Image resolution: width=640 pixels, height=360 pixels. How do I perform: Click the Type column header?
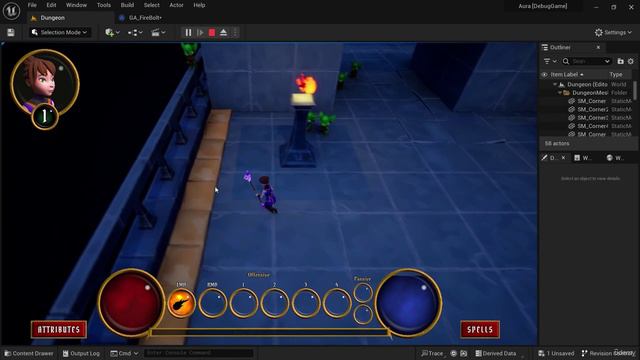[x=616, y=75]
